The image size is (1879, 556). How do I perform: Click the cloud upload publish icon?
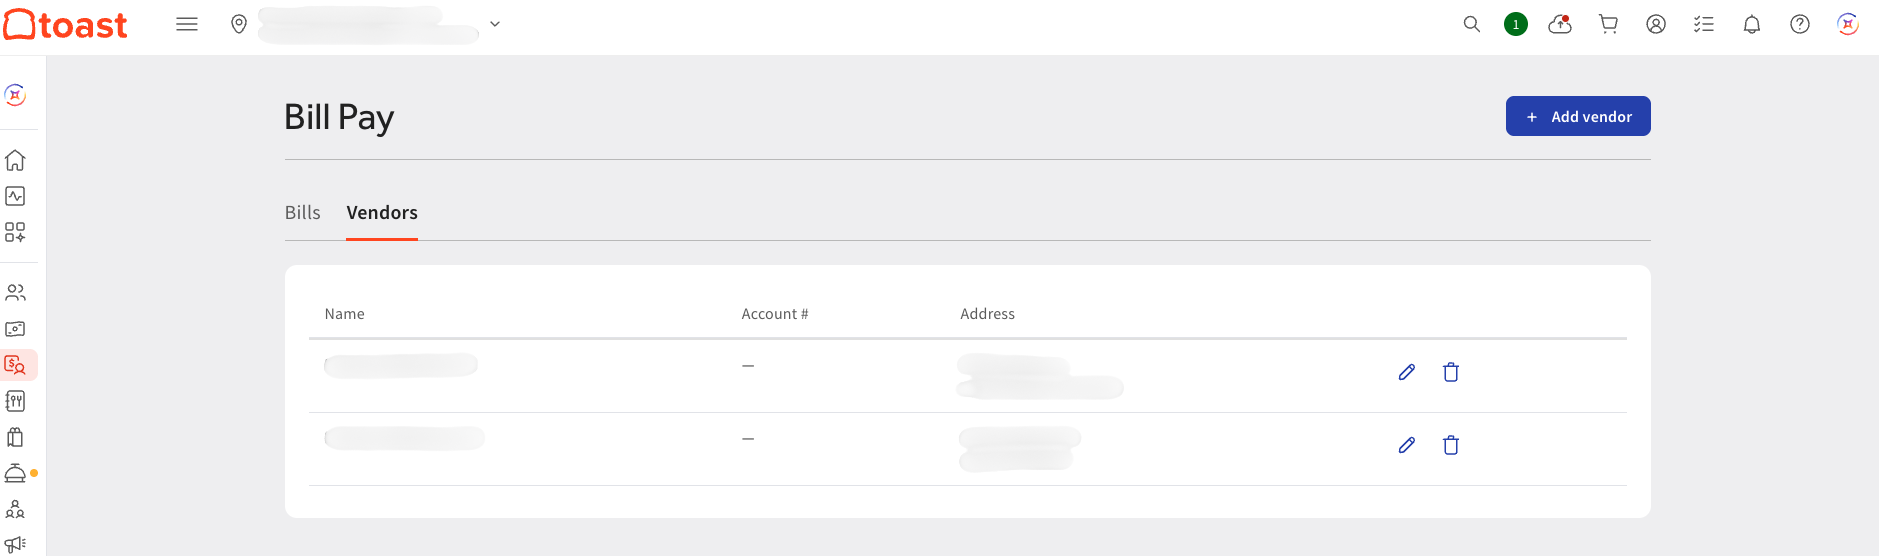click(1560, 24)
